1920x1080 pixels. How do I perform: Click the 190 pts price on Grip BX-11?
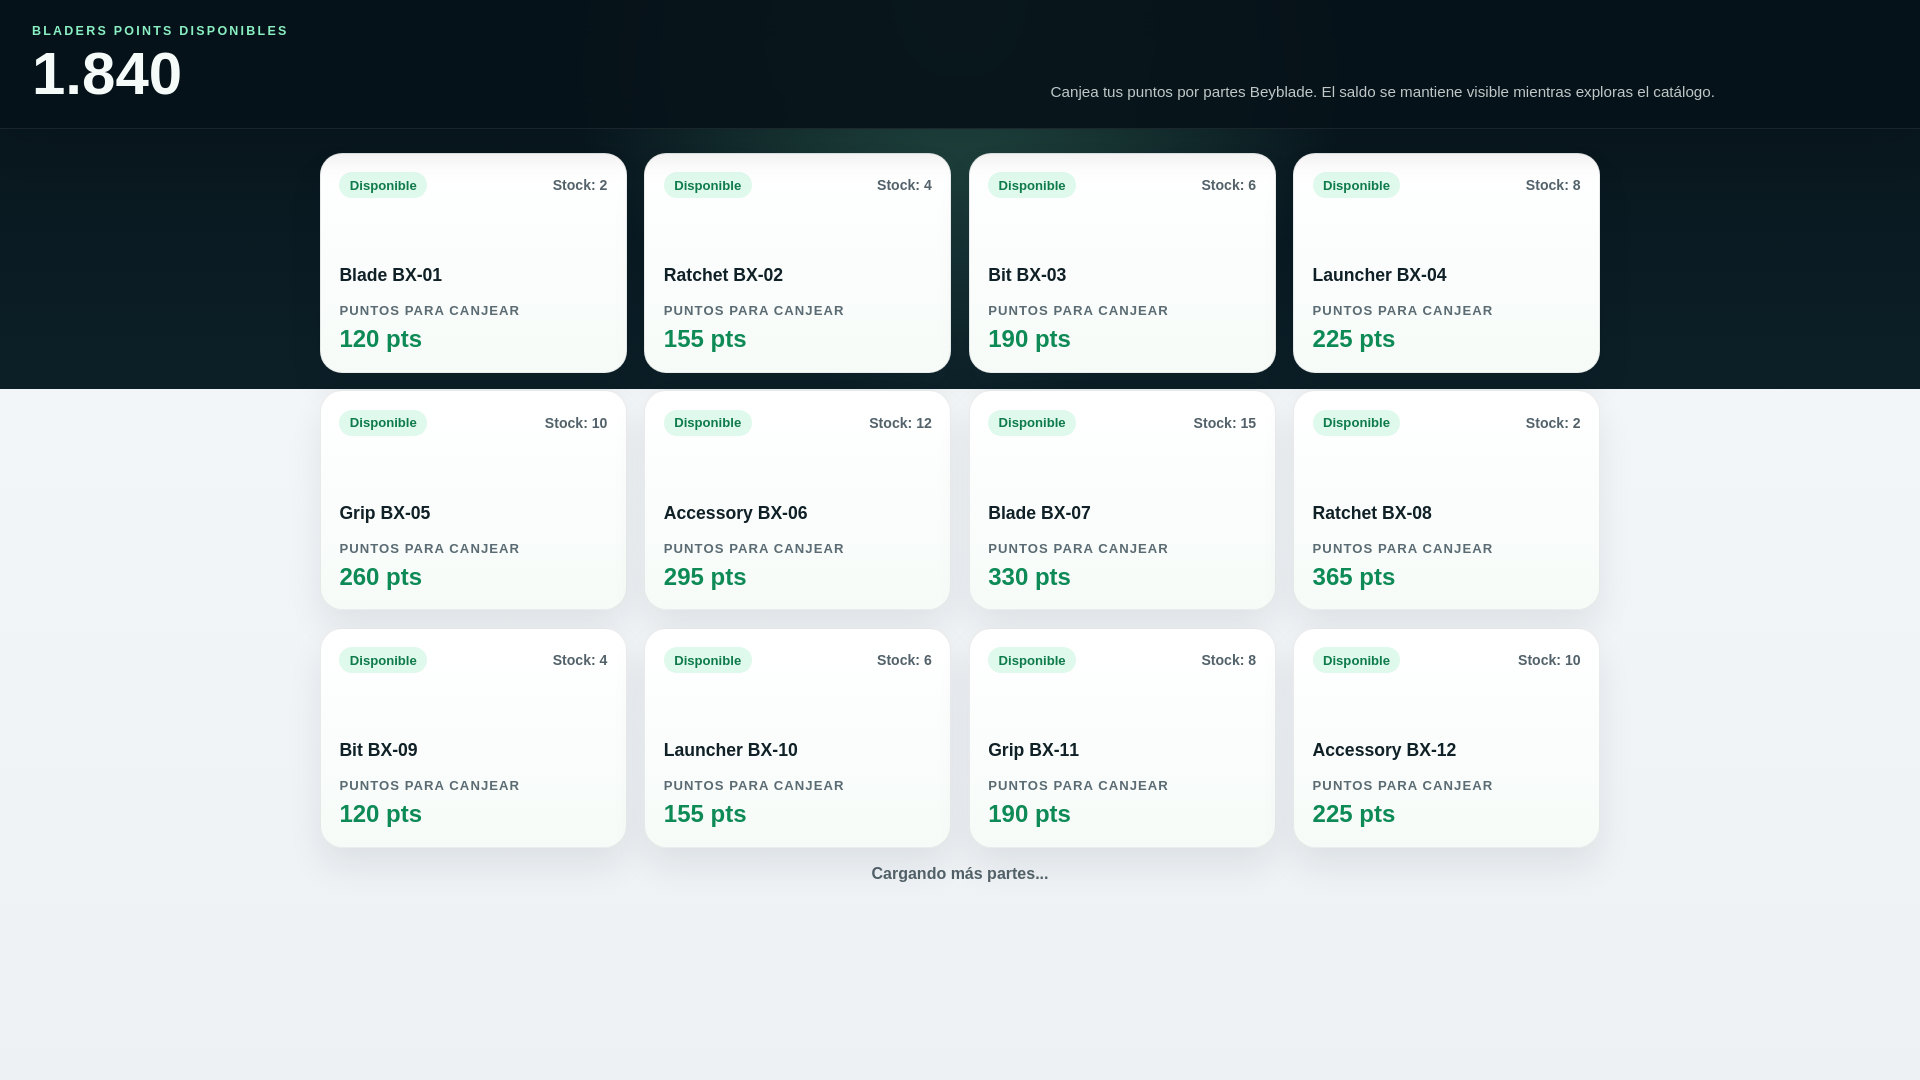click(1029, 814)
